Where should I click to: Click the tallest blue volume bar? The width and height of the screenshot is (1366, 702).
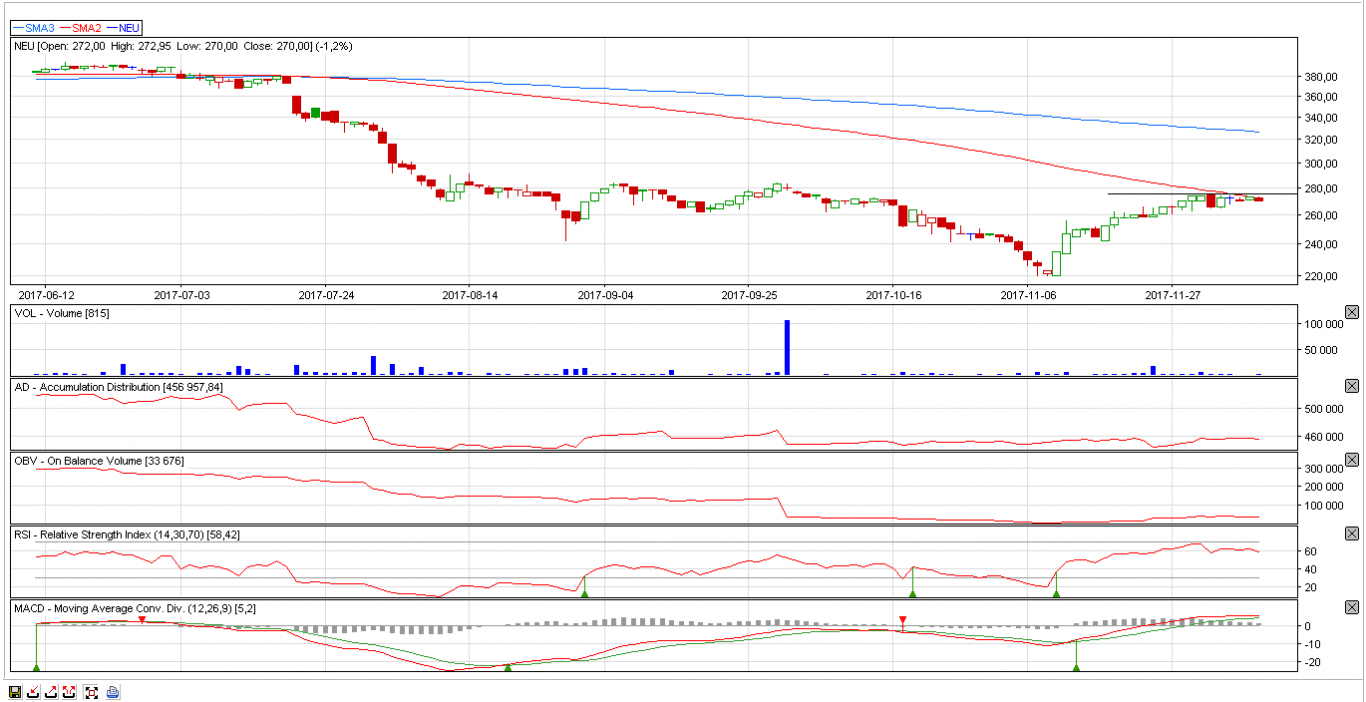(787, 347)
